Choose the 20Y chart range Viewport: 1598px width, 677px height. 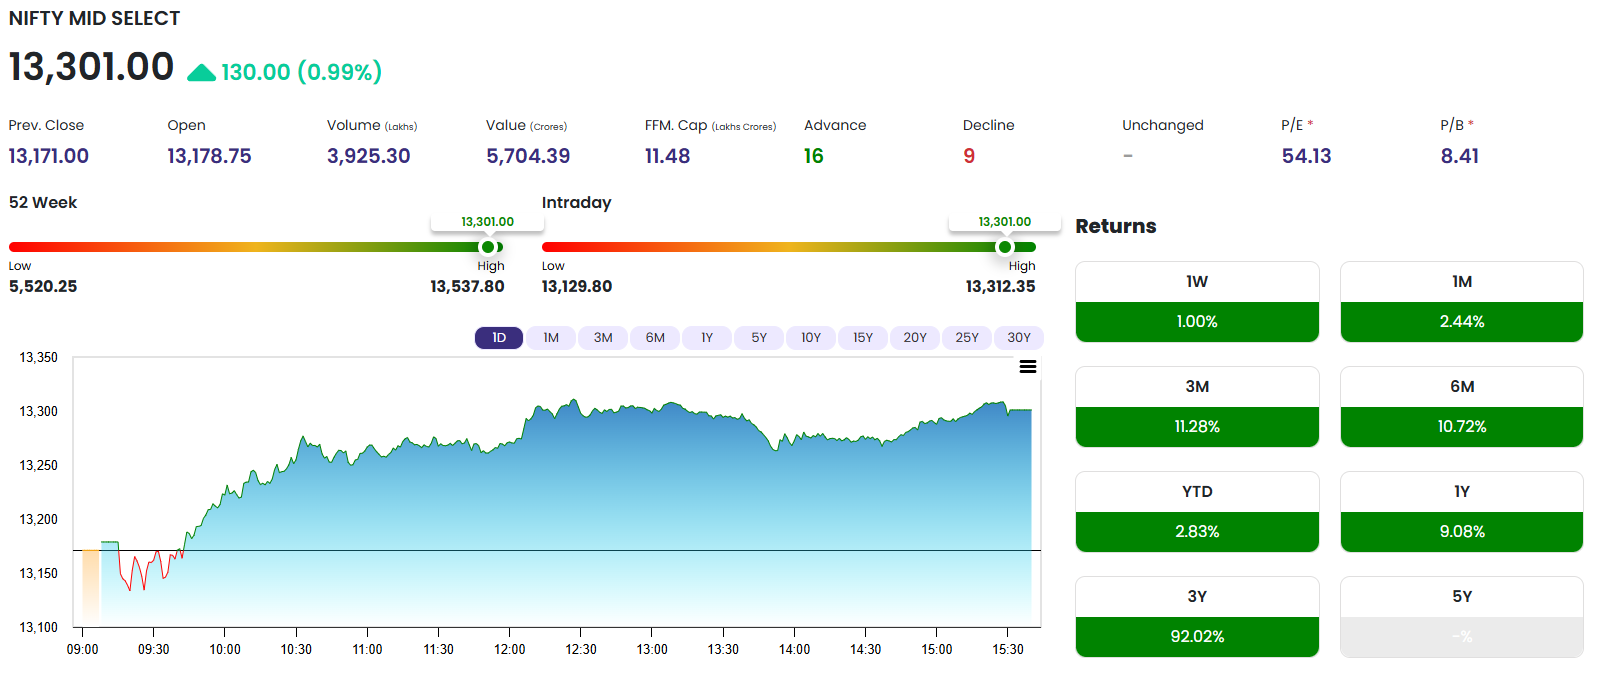(x=915, y=338)
